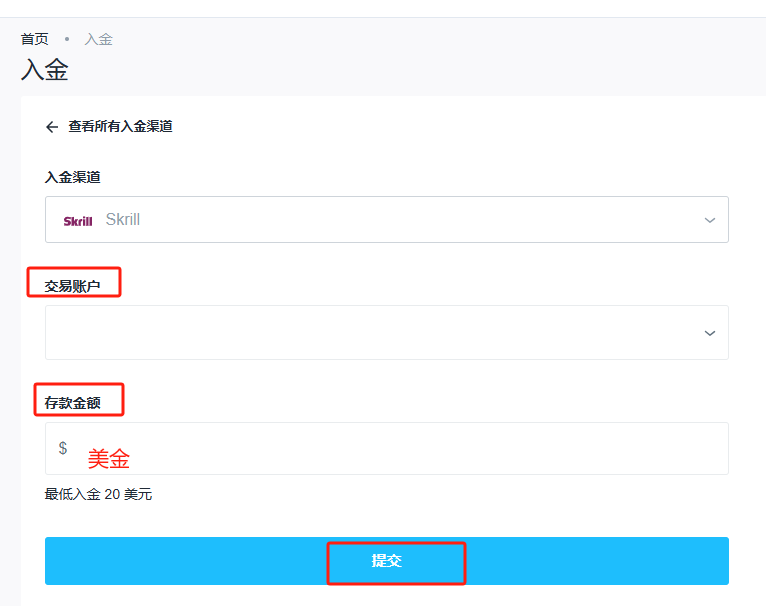Click the back arrow icon

click(52, 127)
